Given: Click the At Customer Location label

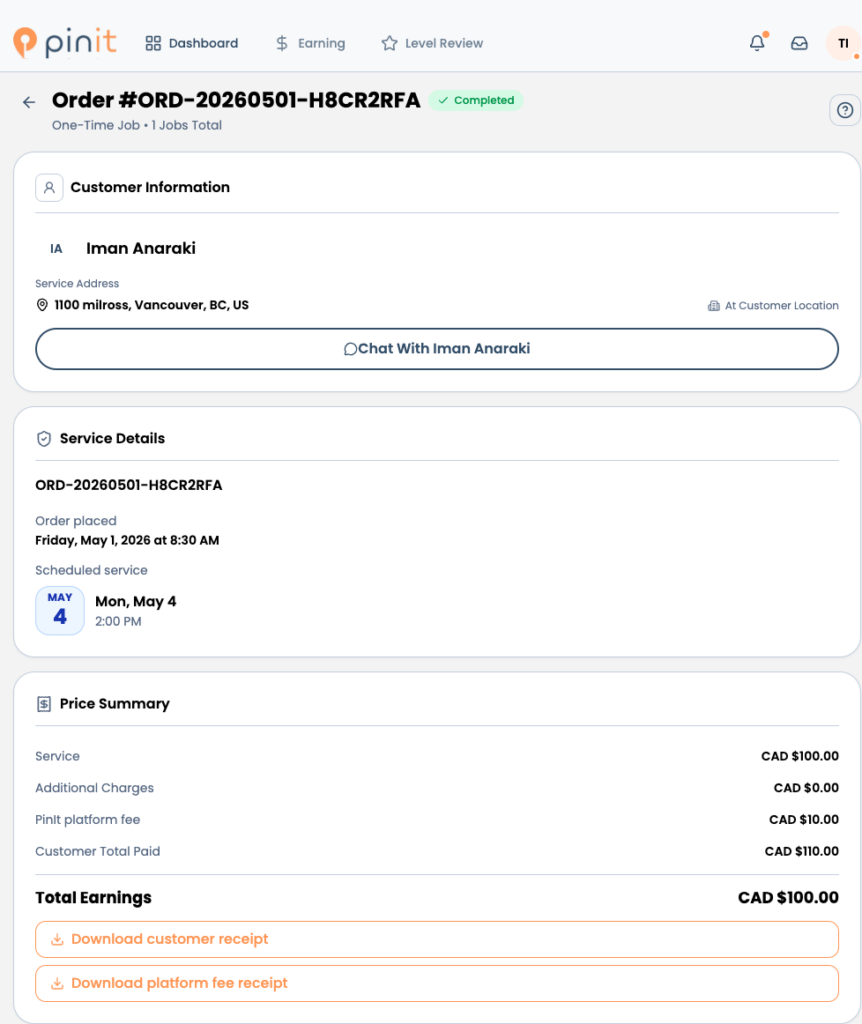Looking at the screenshot, I should click(x=782, y=306).
